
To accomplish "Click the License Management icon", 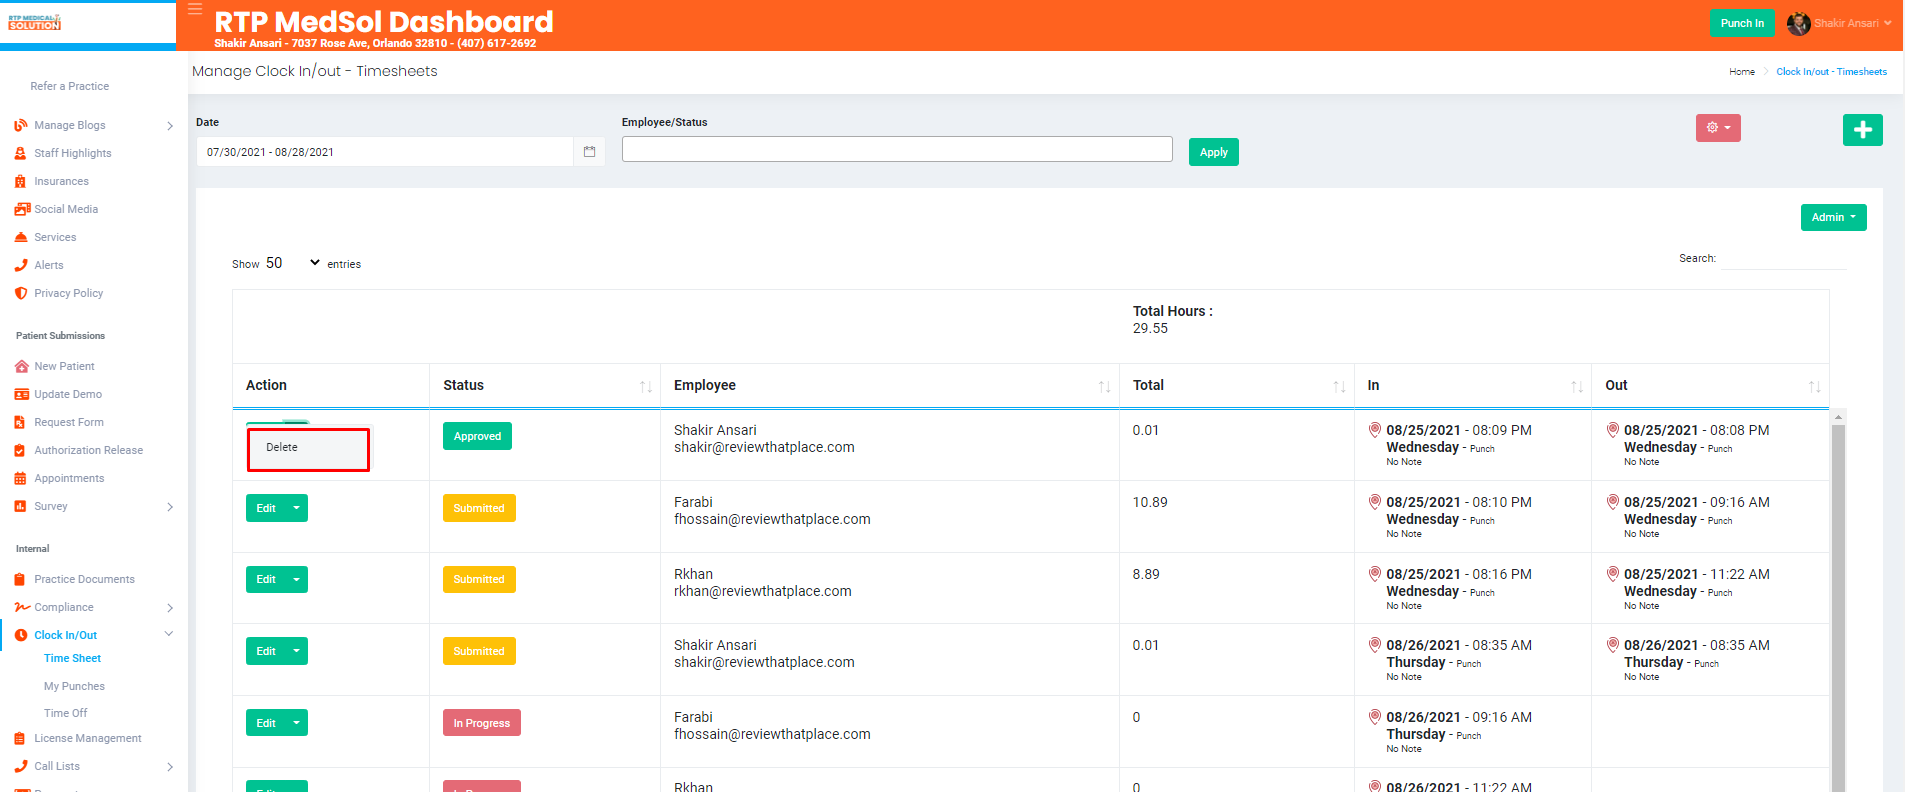I will click(x=20, y=738).
